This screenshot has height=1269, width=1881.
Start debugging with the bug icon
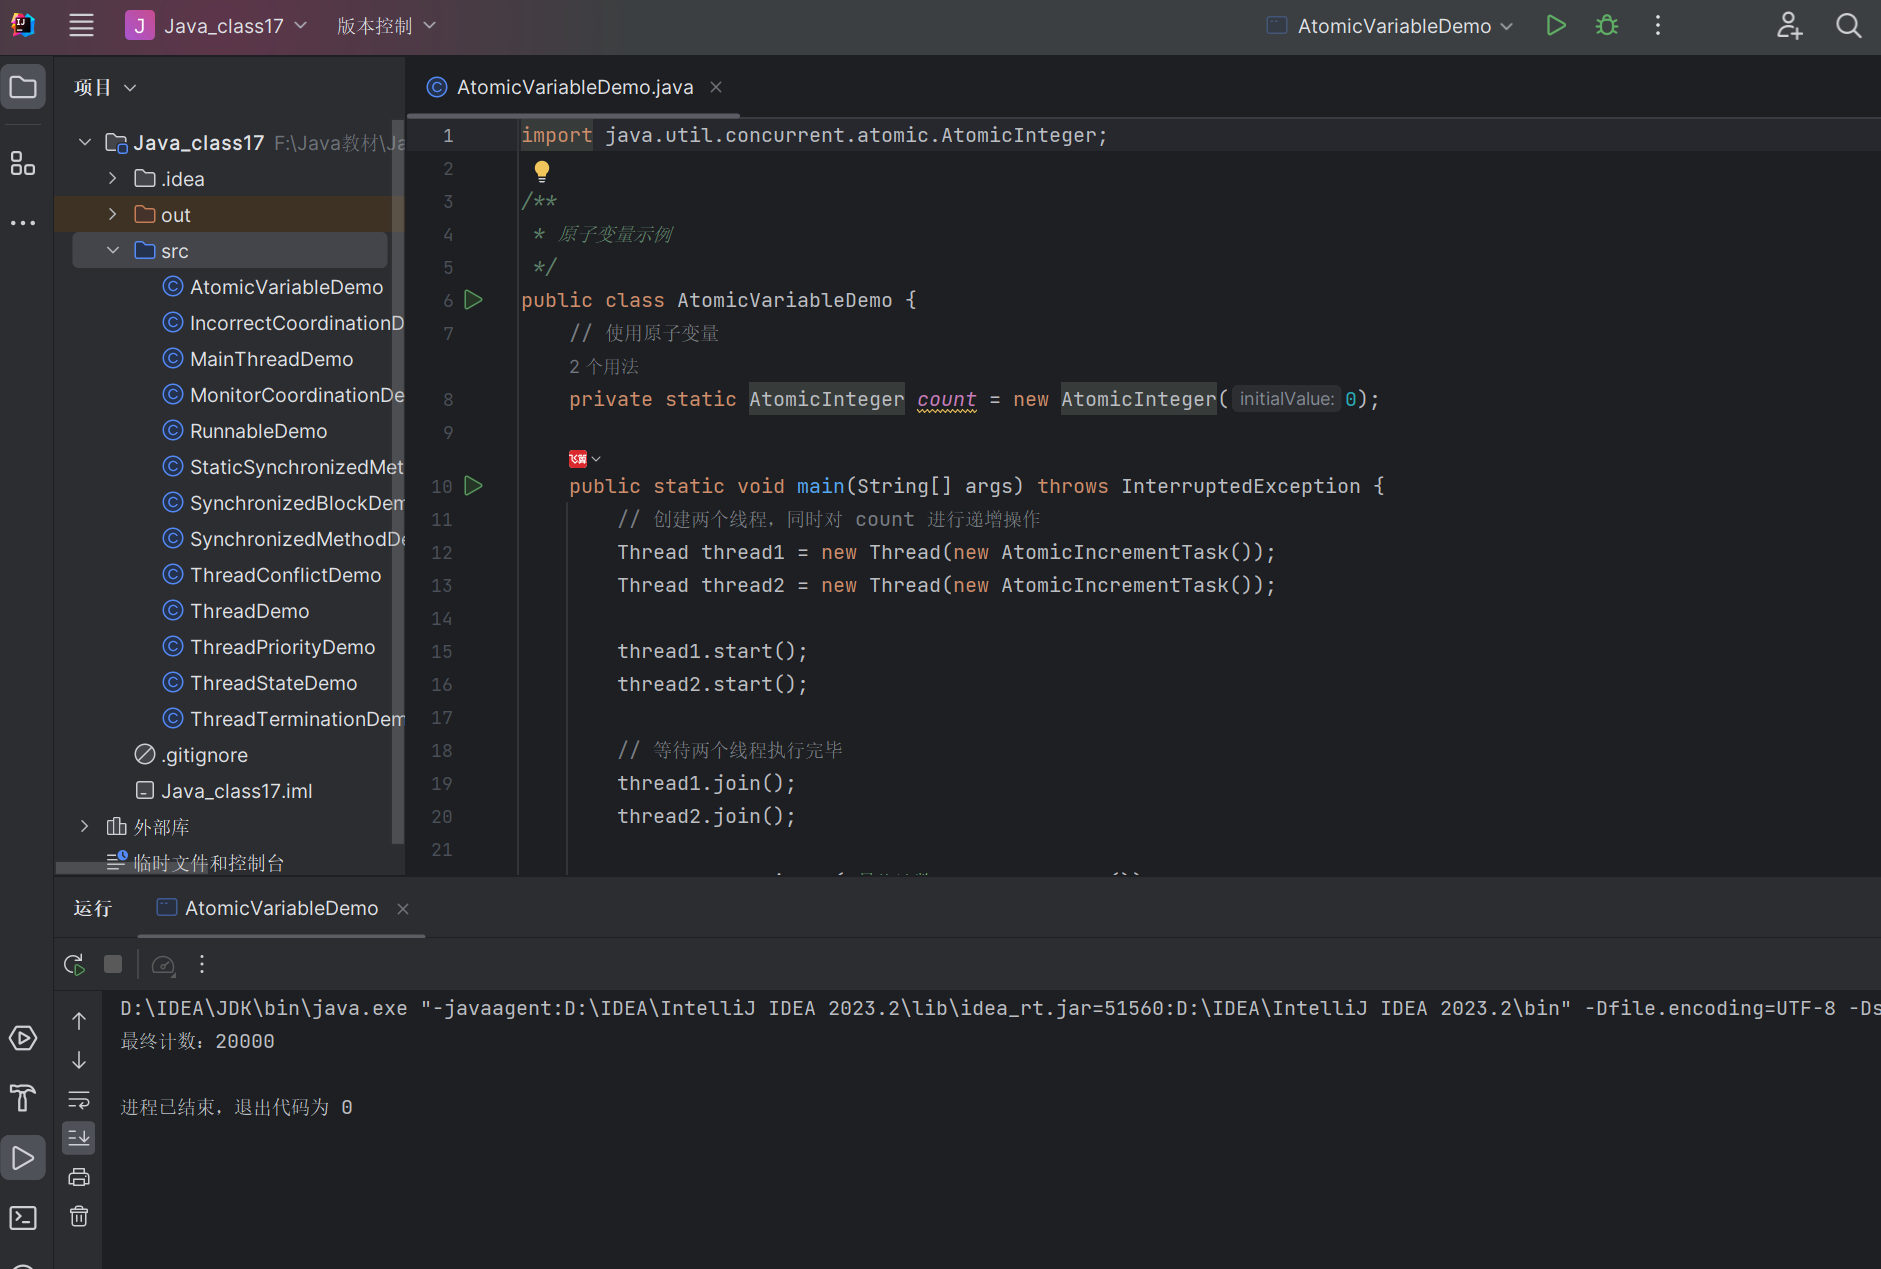pyautogui.click(x=1607, y=26)
